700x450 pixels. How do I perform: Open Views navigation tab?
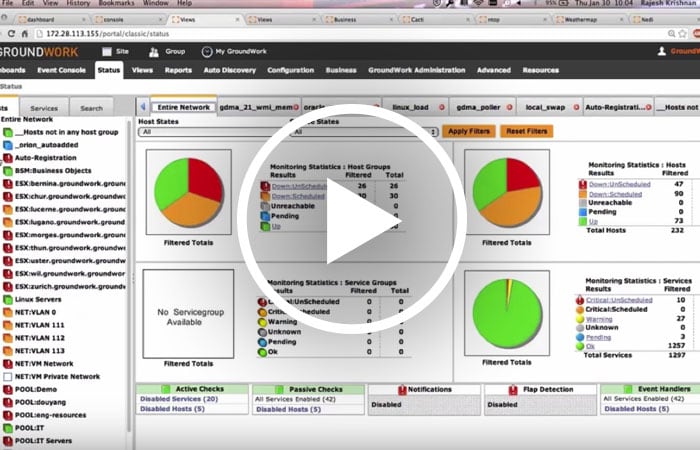(142, 70)
